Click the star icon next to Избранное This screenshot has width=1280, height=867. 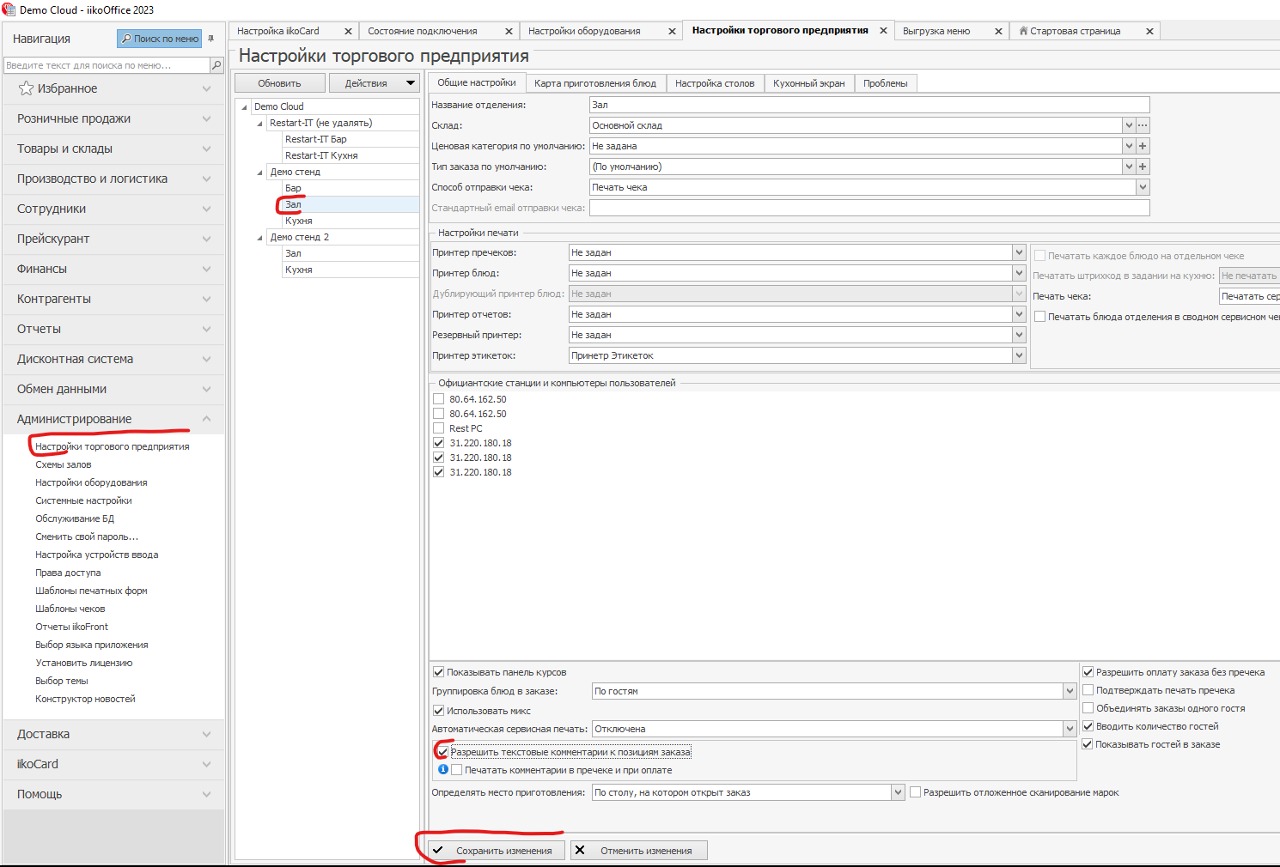26,89
